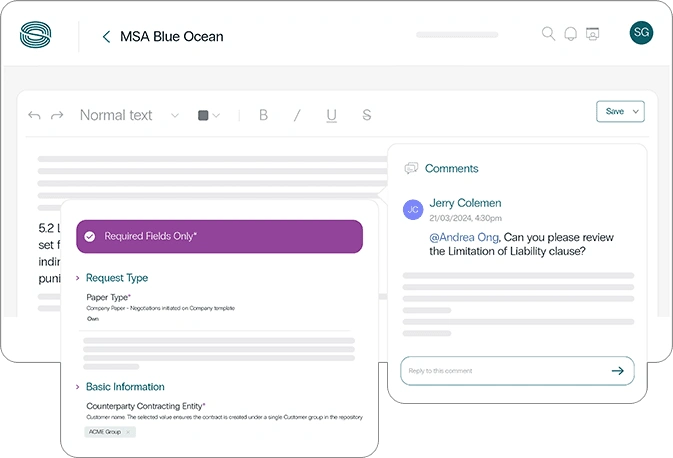This screenshot has height=458, width=673.
Task: Click the company logo icon
Action: pos(37,36)
